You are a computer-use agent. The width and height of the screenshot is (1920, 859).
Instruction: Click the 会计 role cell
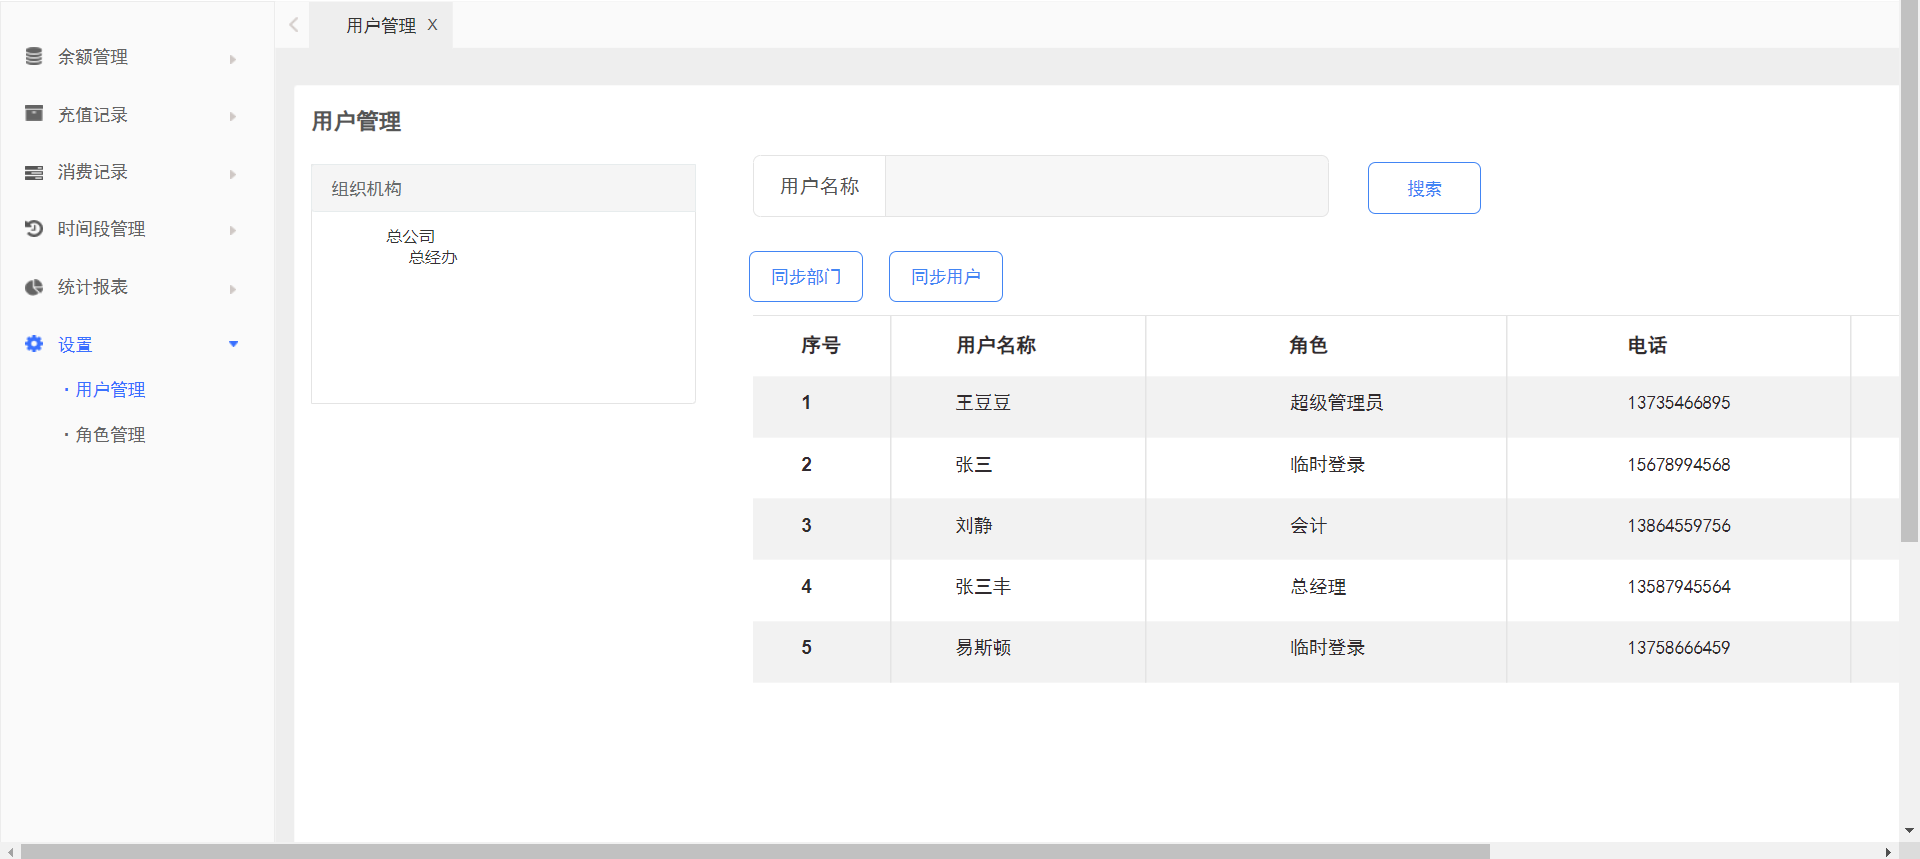pos(1308,525)
